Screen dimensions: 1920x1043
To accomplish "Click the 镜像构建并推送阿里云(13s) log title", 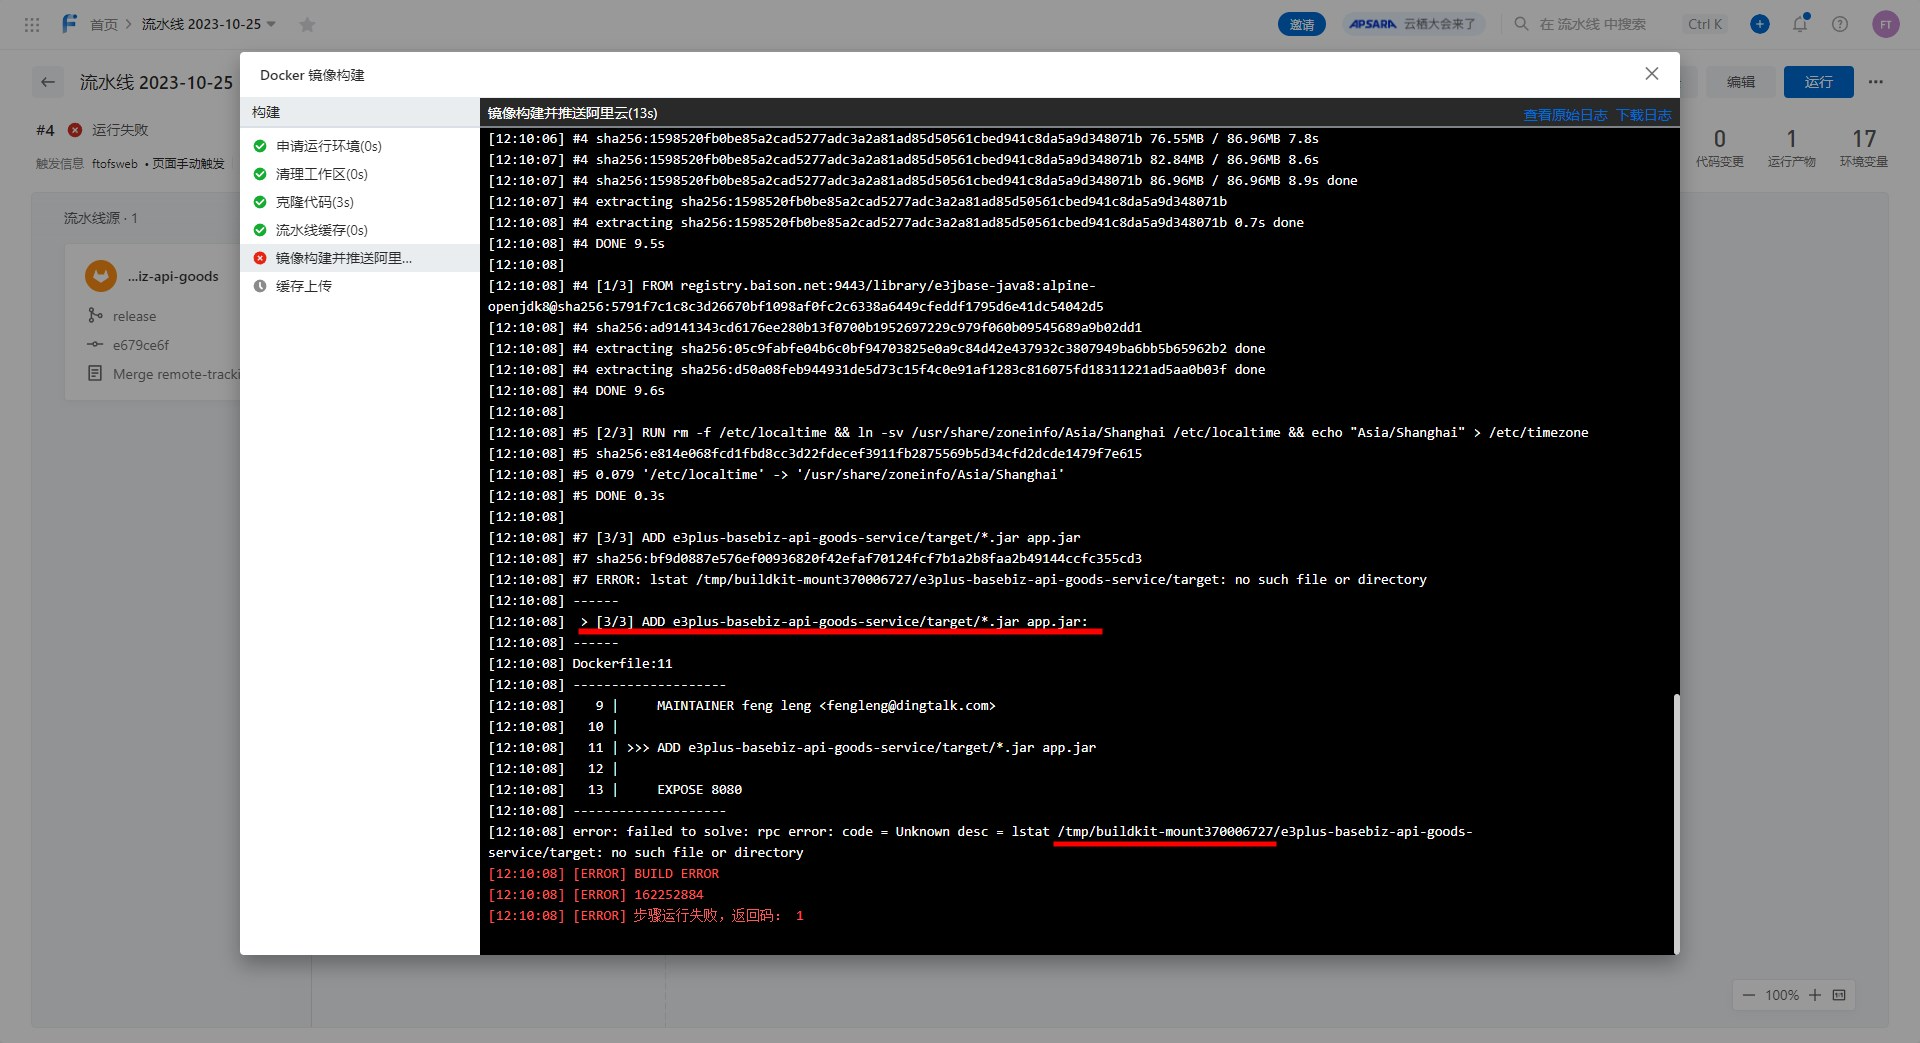I will click(572, 113).
